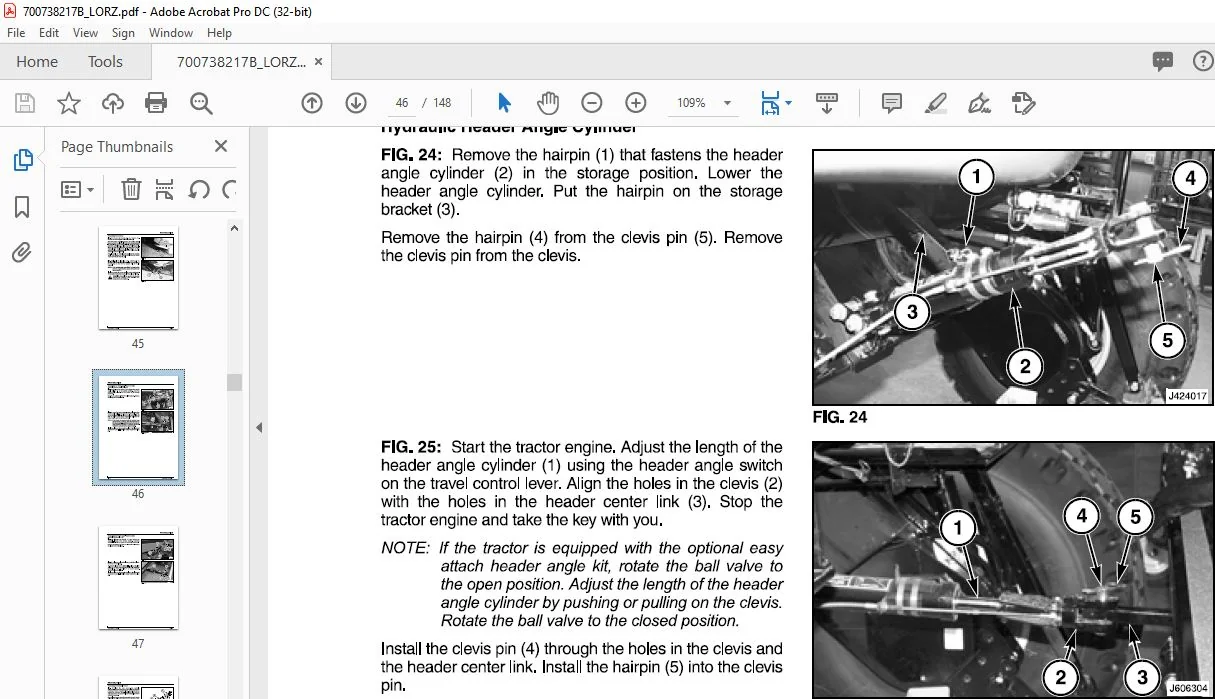Image resolution: width=1215 pixels, height=699 pixels.
Task: Open the File menu
Action: pyautogui.click(x=16, y=33)
